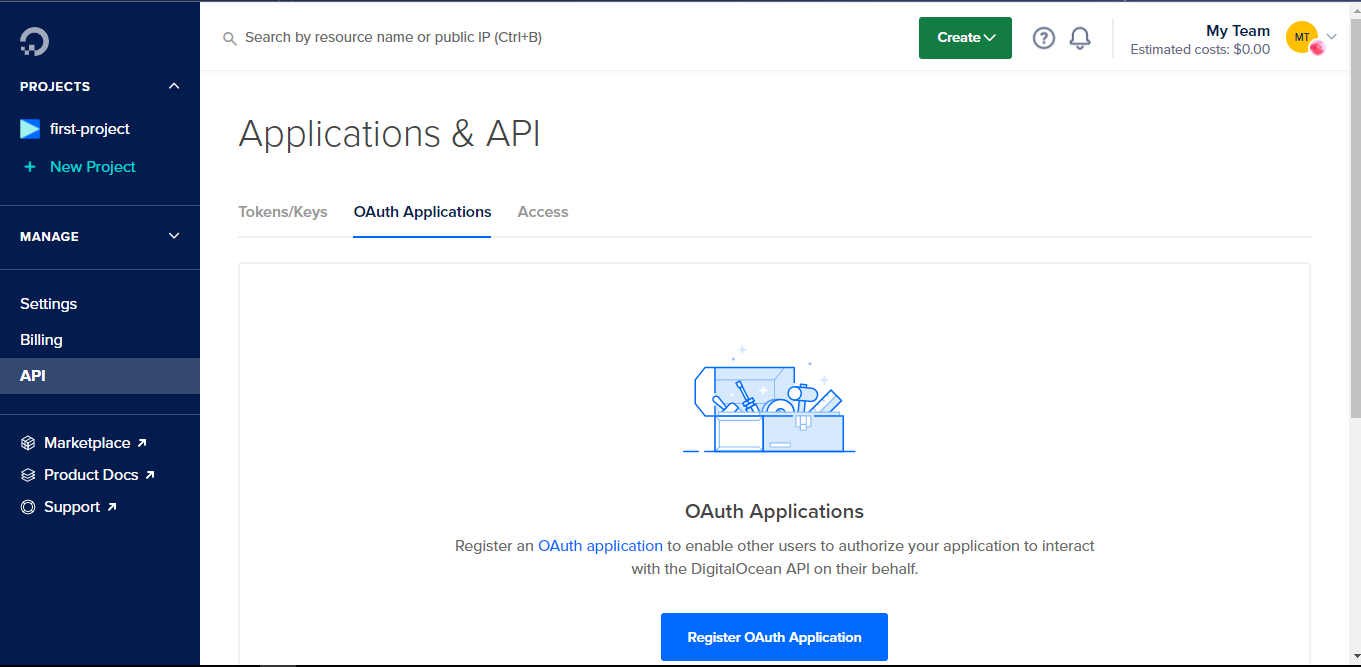The width and height of the screenshot is (1361, 667).
Task: Click the My Team name text
Action: (1238, 31)
